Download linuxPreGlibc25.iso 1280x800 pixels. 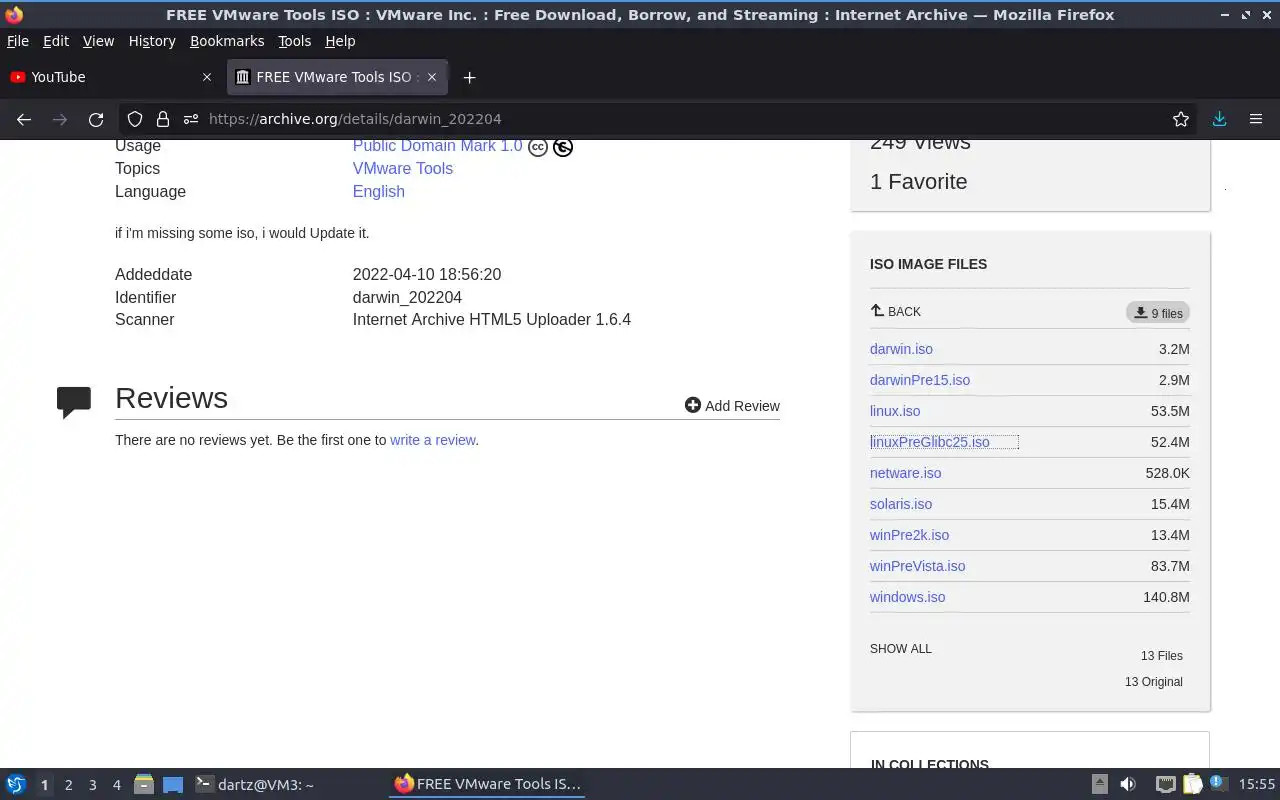(930, 442)
